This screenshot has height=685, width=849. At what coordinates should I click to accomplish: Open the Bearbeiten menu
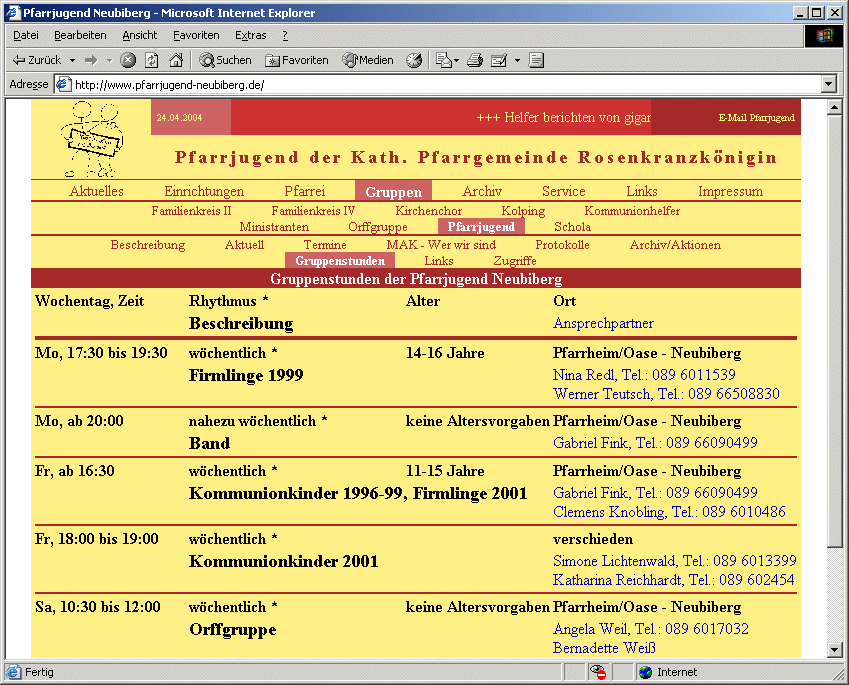pos(80,35)
